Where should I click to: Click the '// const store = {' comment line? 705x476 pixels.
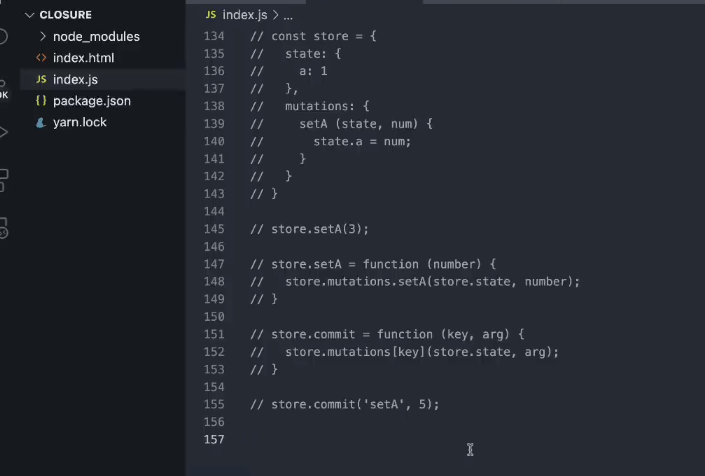pos(313,36)
